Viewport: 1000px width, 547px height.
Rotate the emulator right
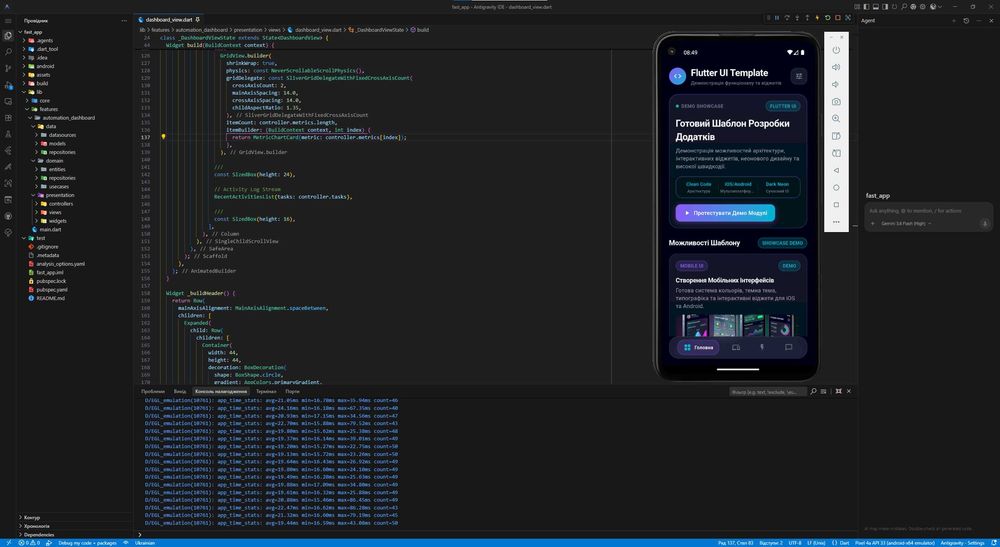click(836, 153)
